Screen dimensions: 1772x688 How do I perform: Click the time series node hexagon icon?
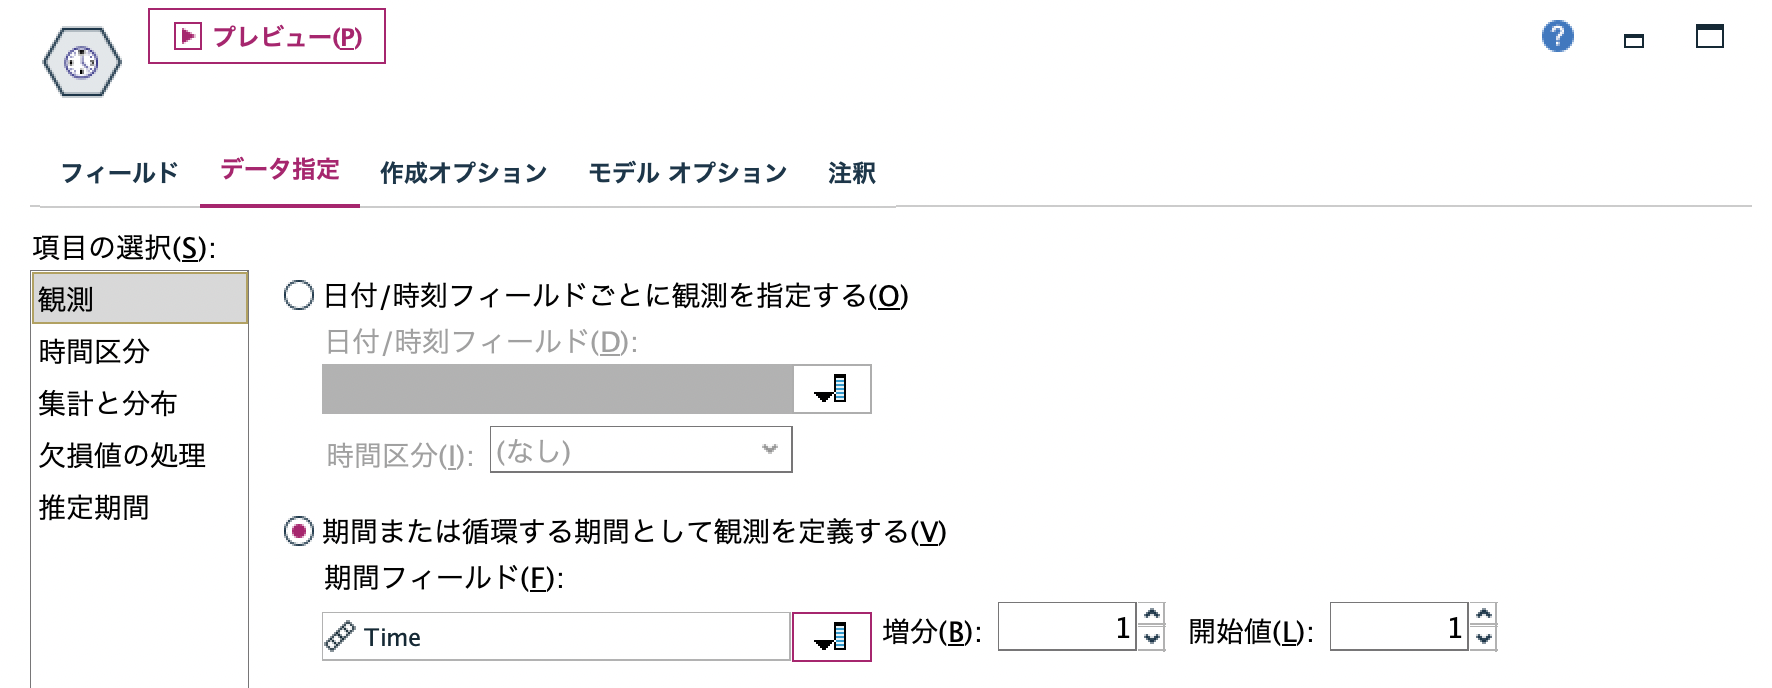point(81,60)
